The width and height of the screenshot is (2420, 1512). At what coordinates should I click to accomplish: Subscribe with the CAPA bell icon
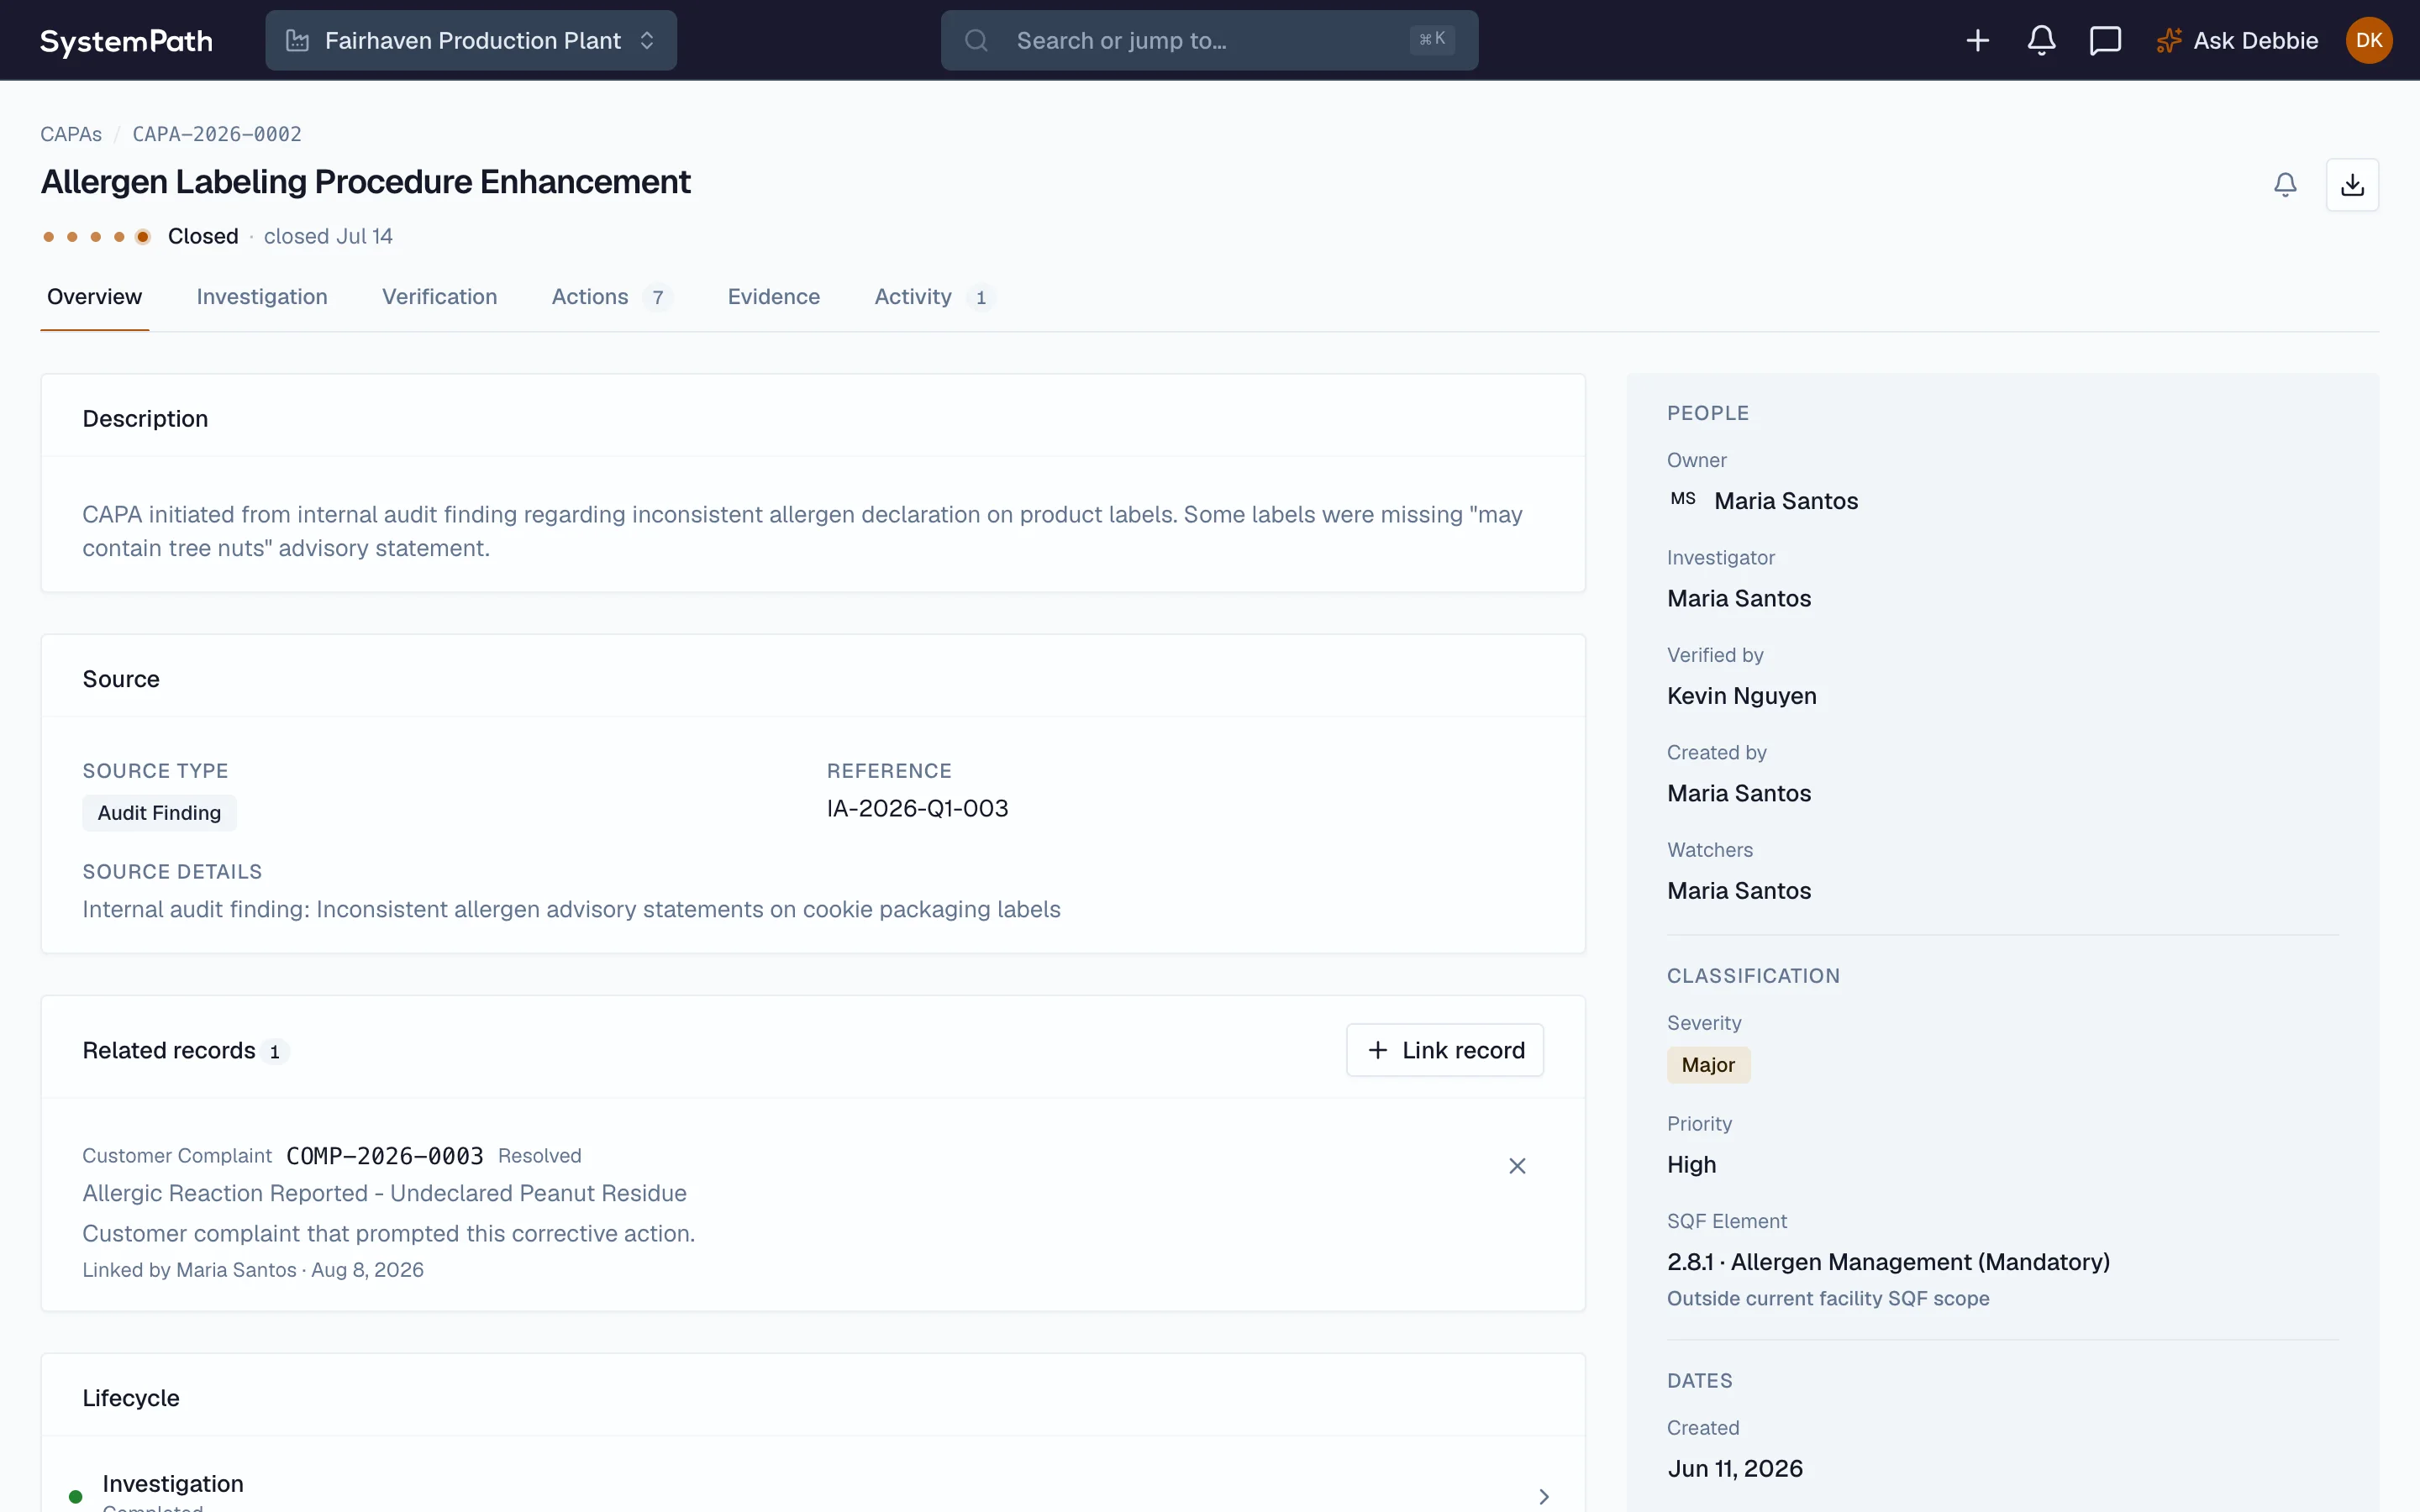[x=2285, y=184]
